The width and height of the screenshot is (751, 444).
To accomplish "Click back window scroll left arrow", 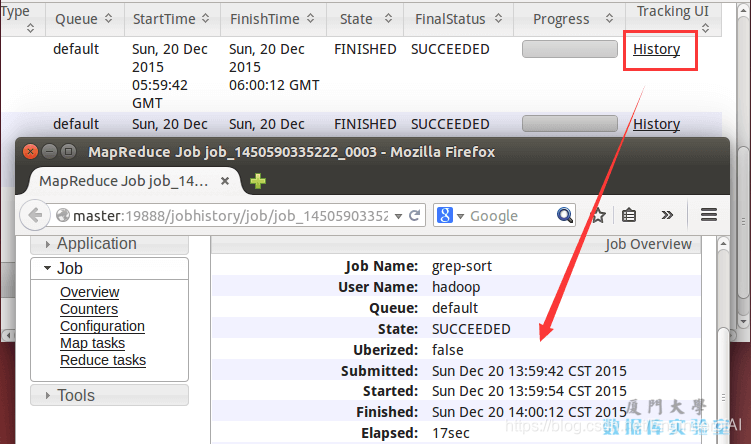I will click(x=8, y=335).
